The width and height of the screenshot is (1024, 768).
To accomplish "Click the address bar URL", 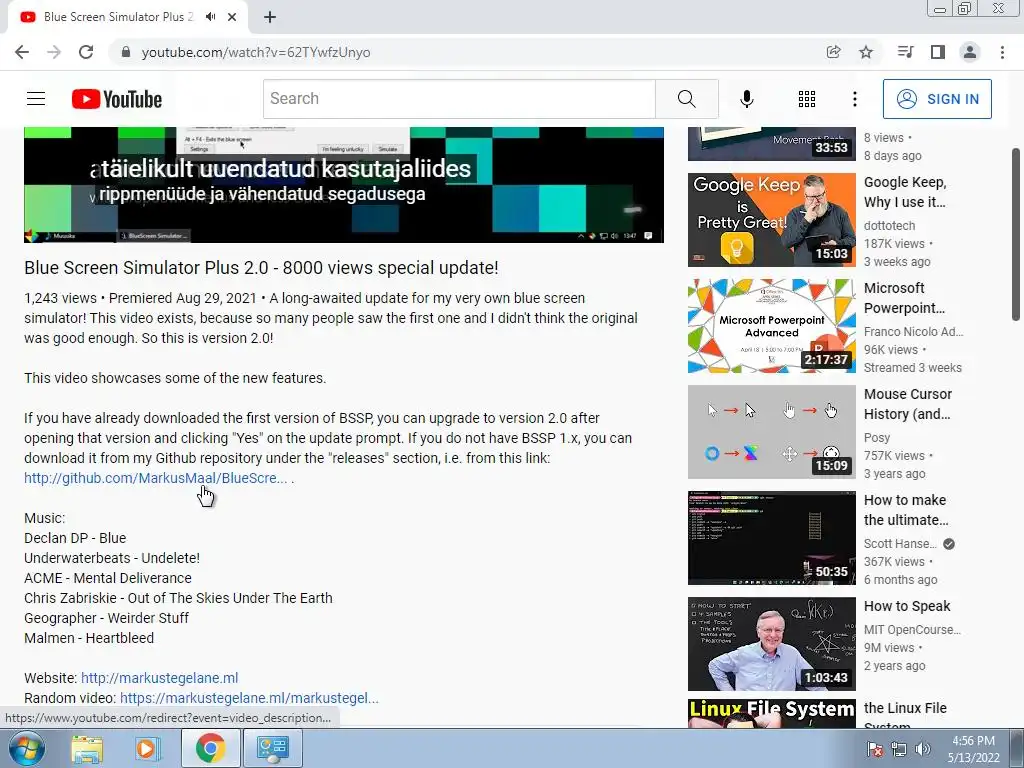I will [x=256, y=52].
